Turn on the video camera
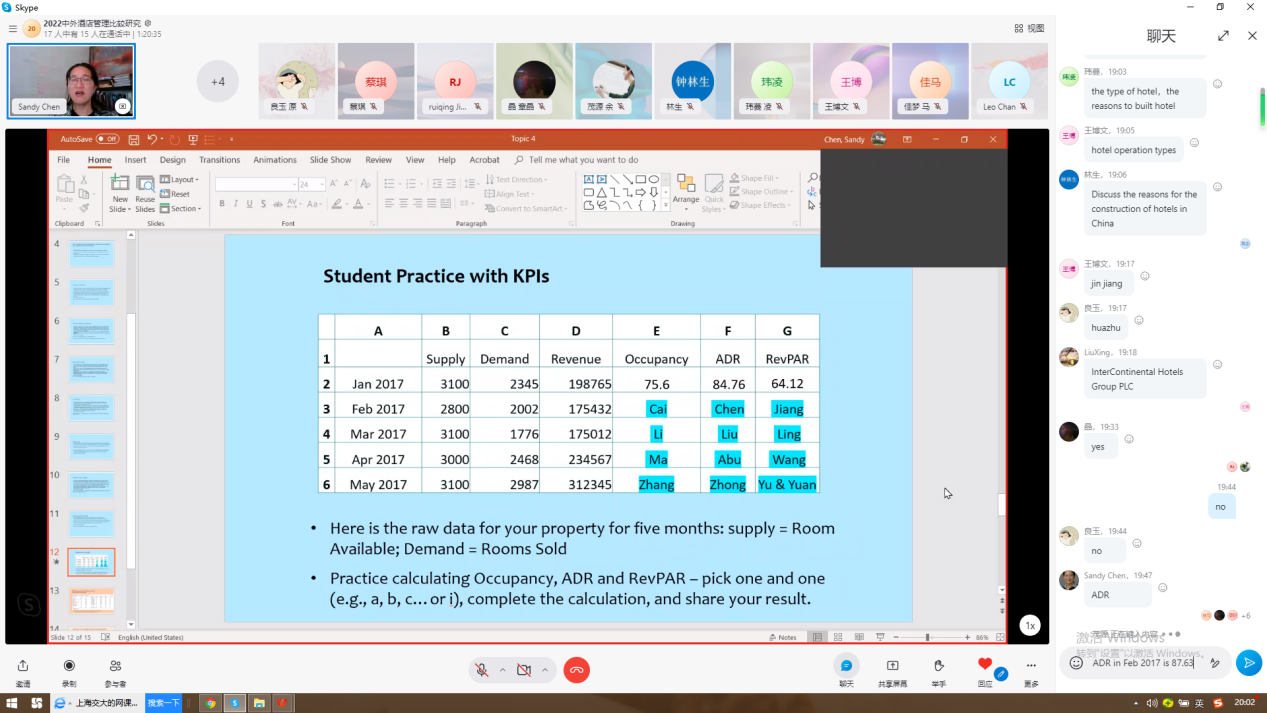 (524, 670)
